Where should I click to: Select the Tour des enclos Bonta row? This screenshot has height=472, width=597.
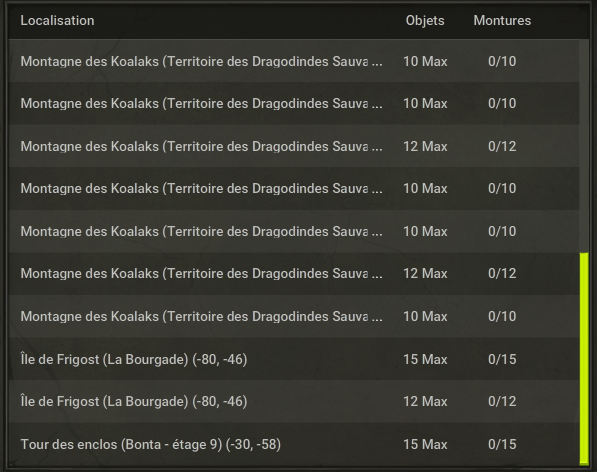click(x=294, y=444)
